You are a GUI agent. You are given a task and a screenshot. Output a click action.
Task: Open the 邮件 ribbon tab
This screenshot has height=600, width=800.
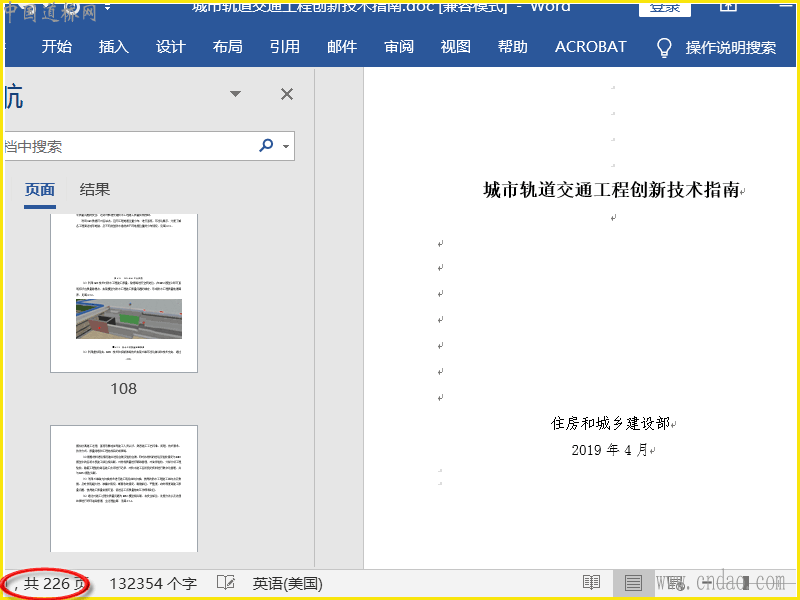point(342,47)
